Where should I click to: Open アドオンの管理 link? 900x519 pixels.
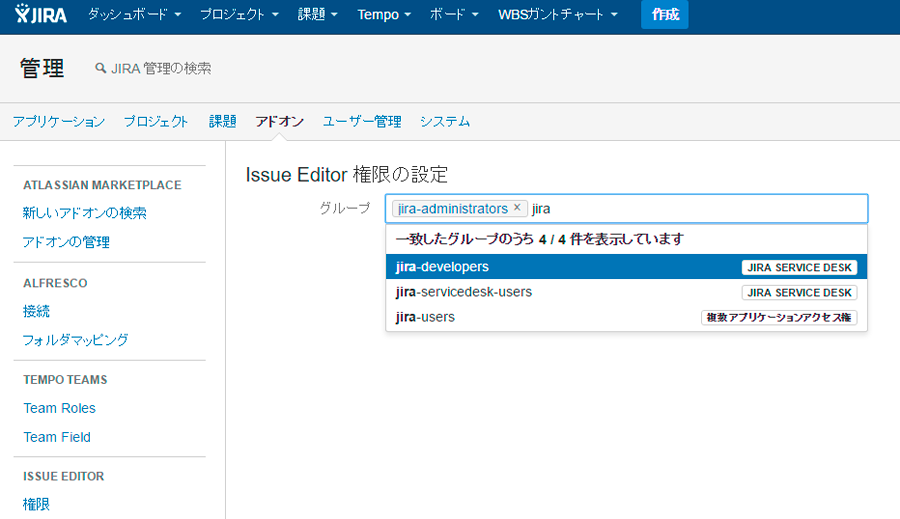[66, 242]
